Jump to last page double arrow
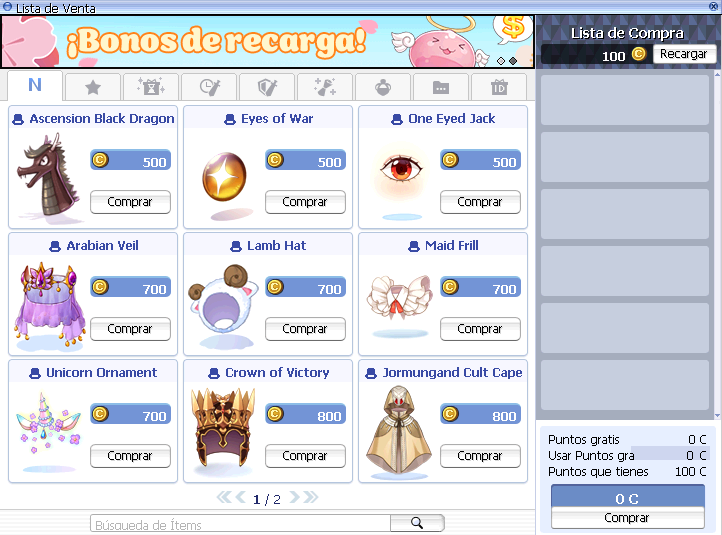Image resolution: width=722 pixels, height=535 pixels. coord(311,498)
